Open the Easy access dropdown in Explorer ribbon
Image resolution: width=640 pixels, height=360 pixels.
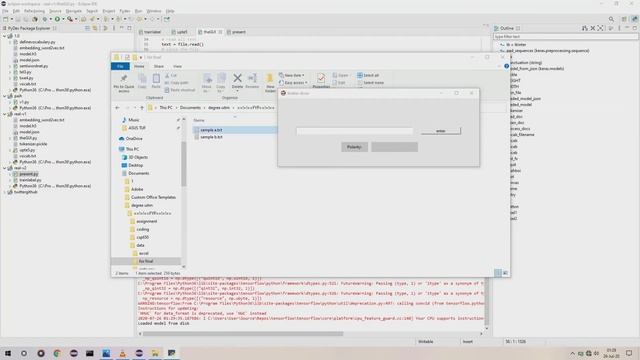(293, 83)
